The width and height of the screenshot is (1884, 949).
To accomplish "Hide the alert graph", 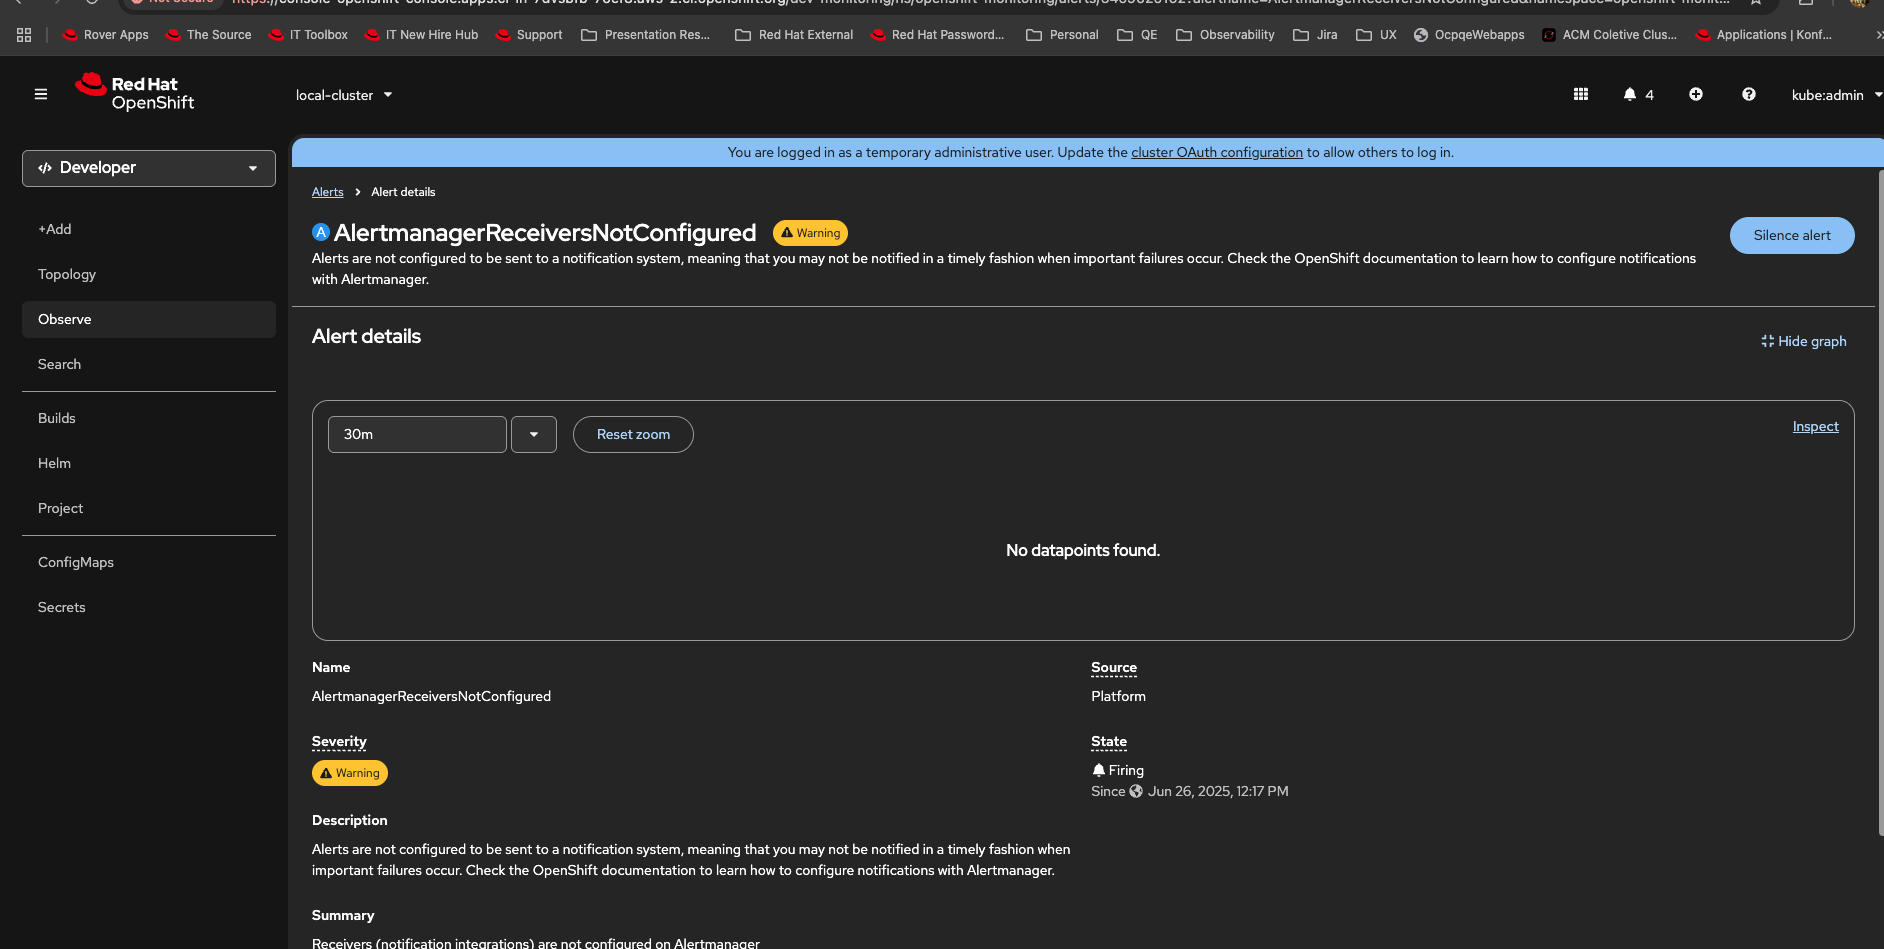I will point(1804,341).
